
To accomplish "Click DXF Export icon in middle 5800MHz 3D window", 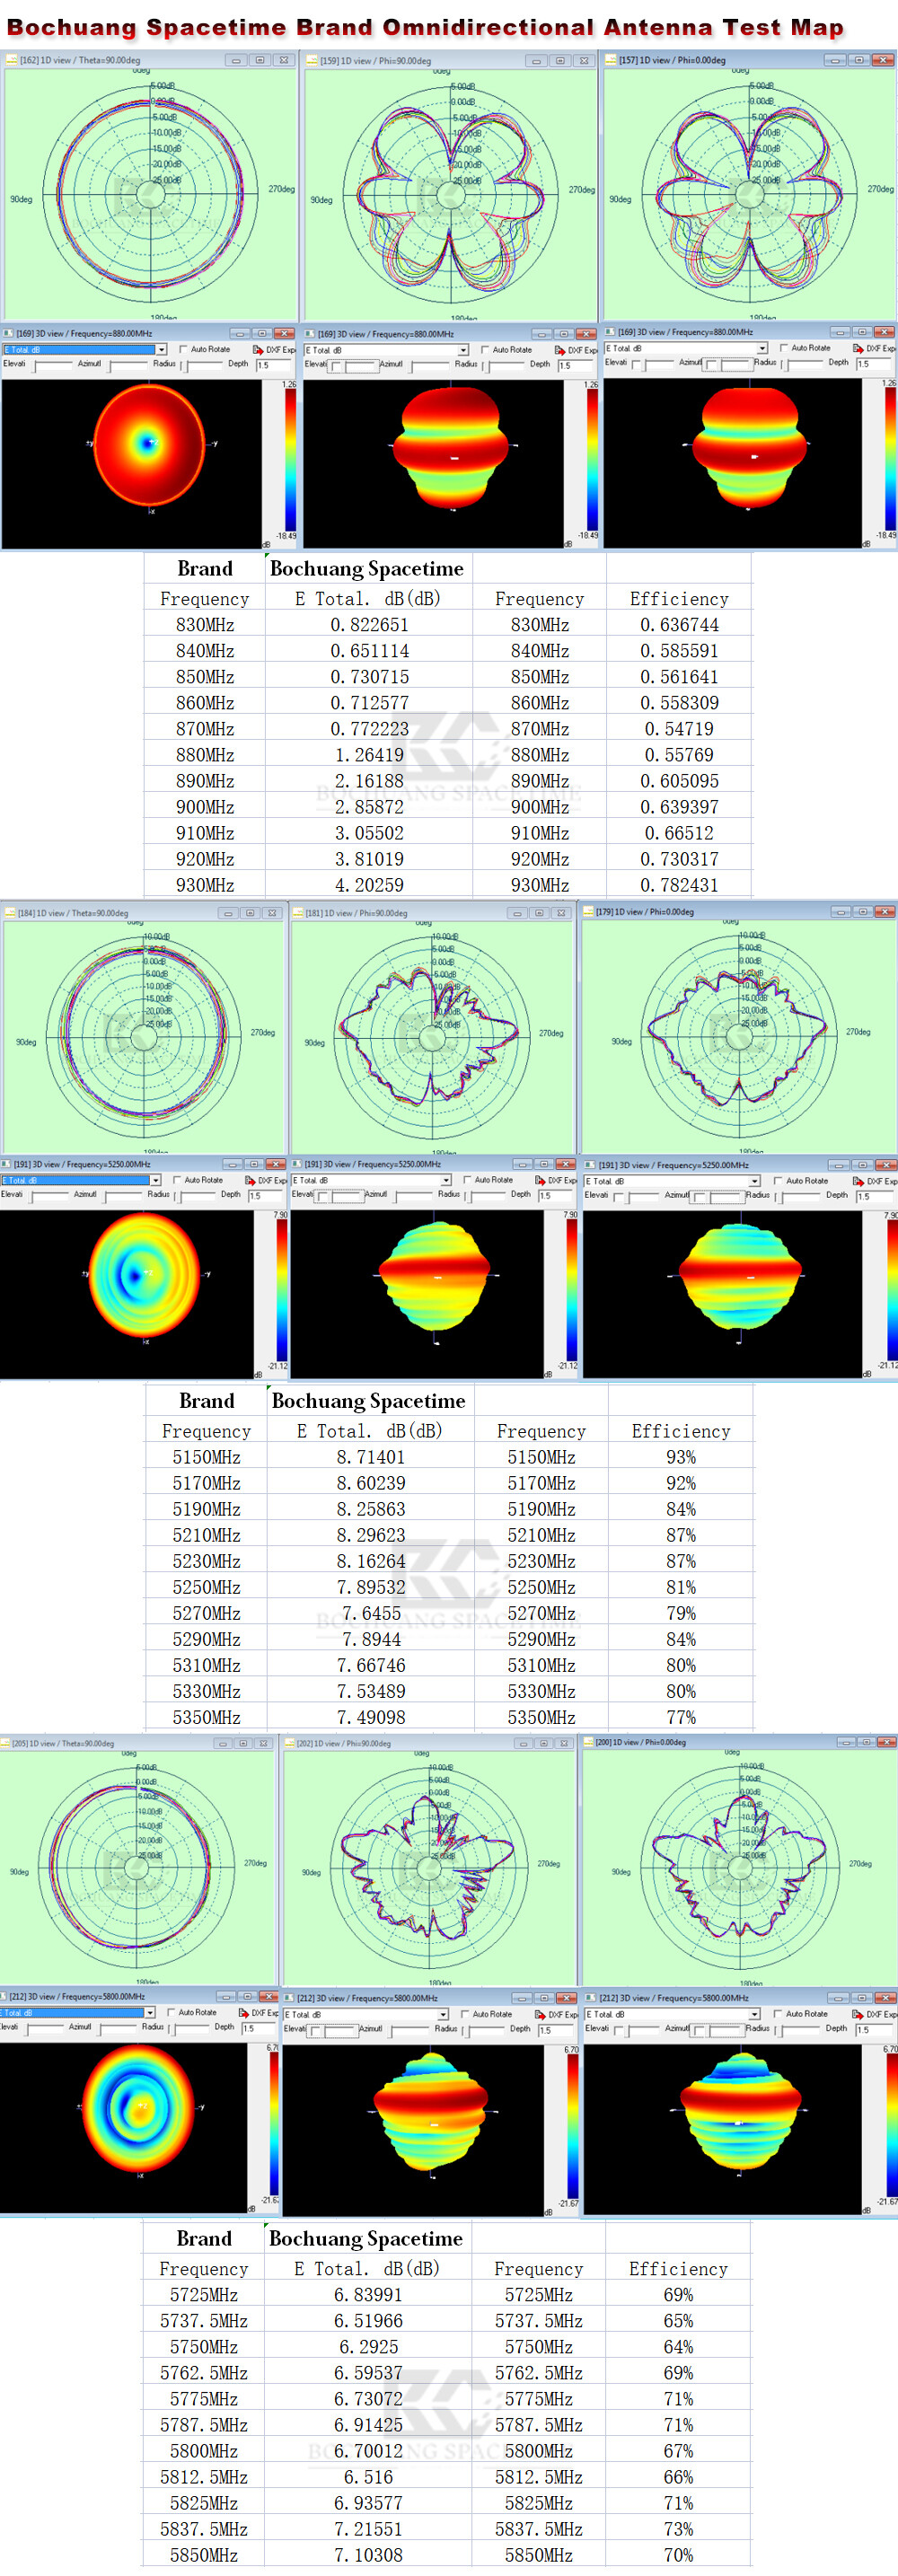I will (540, 2014).
